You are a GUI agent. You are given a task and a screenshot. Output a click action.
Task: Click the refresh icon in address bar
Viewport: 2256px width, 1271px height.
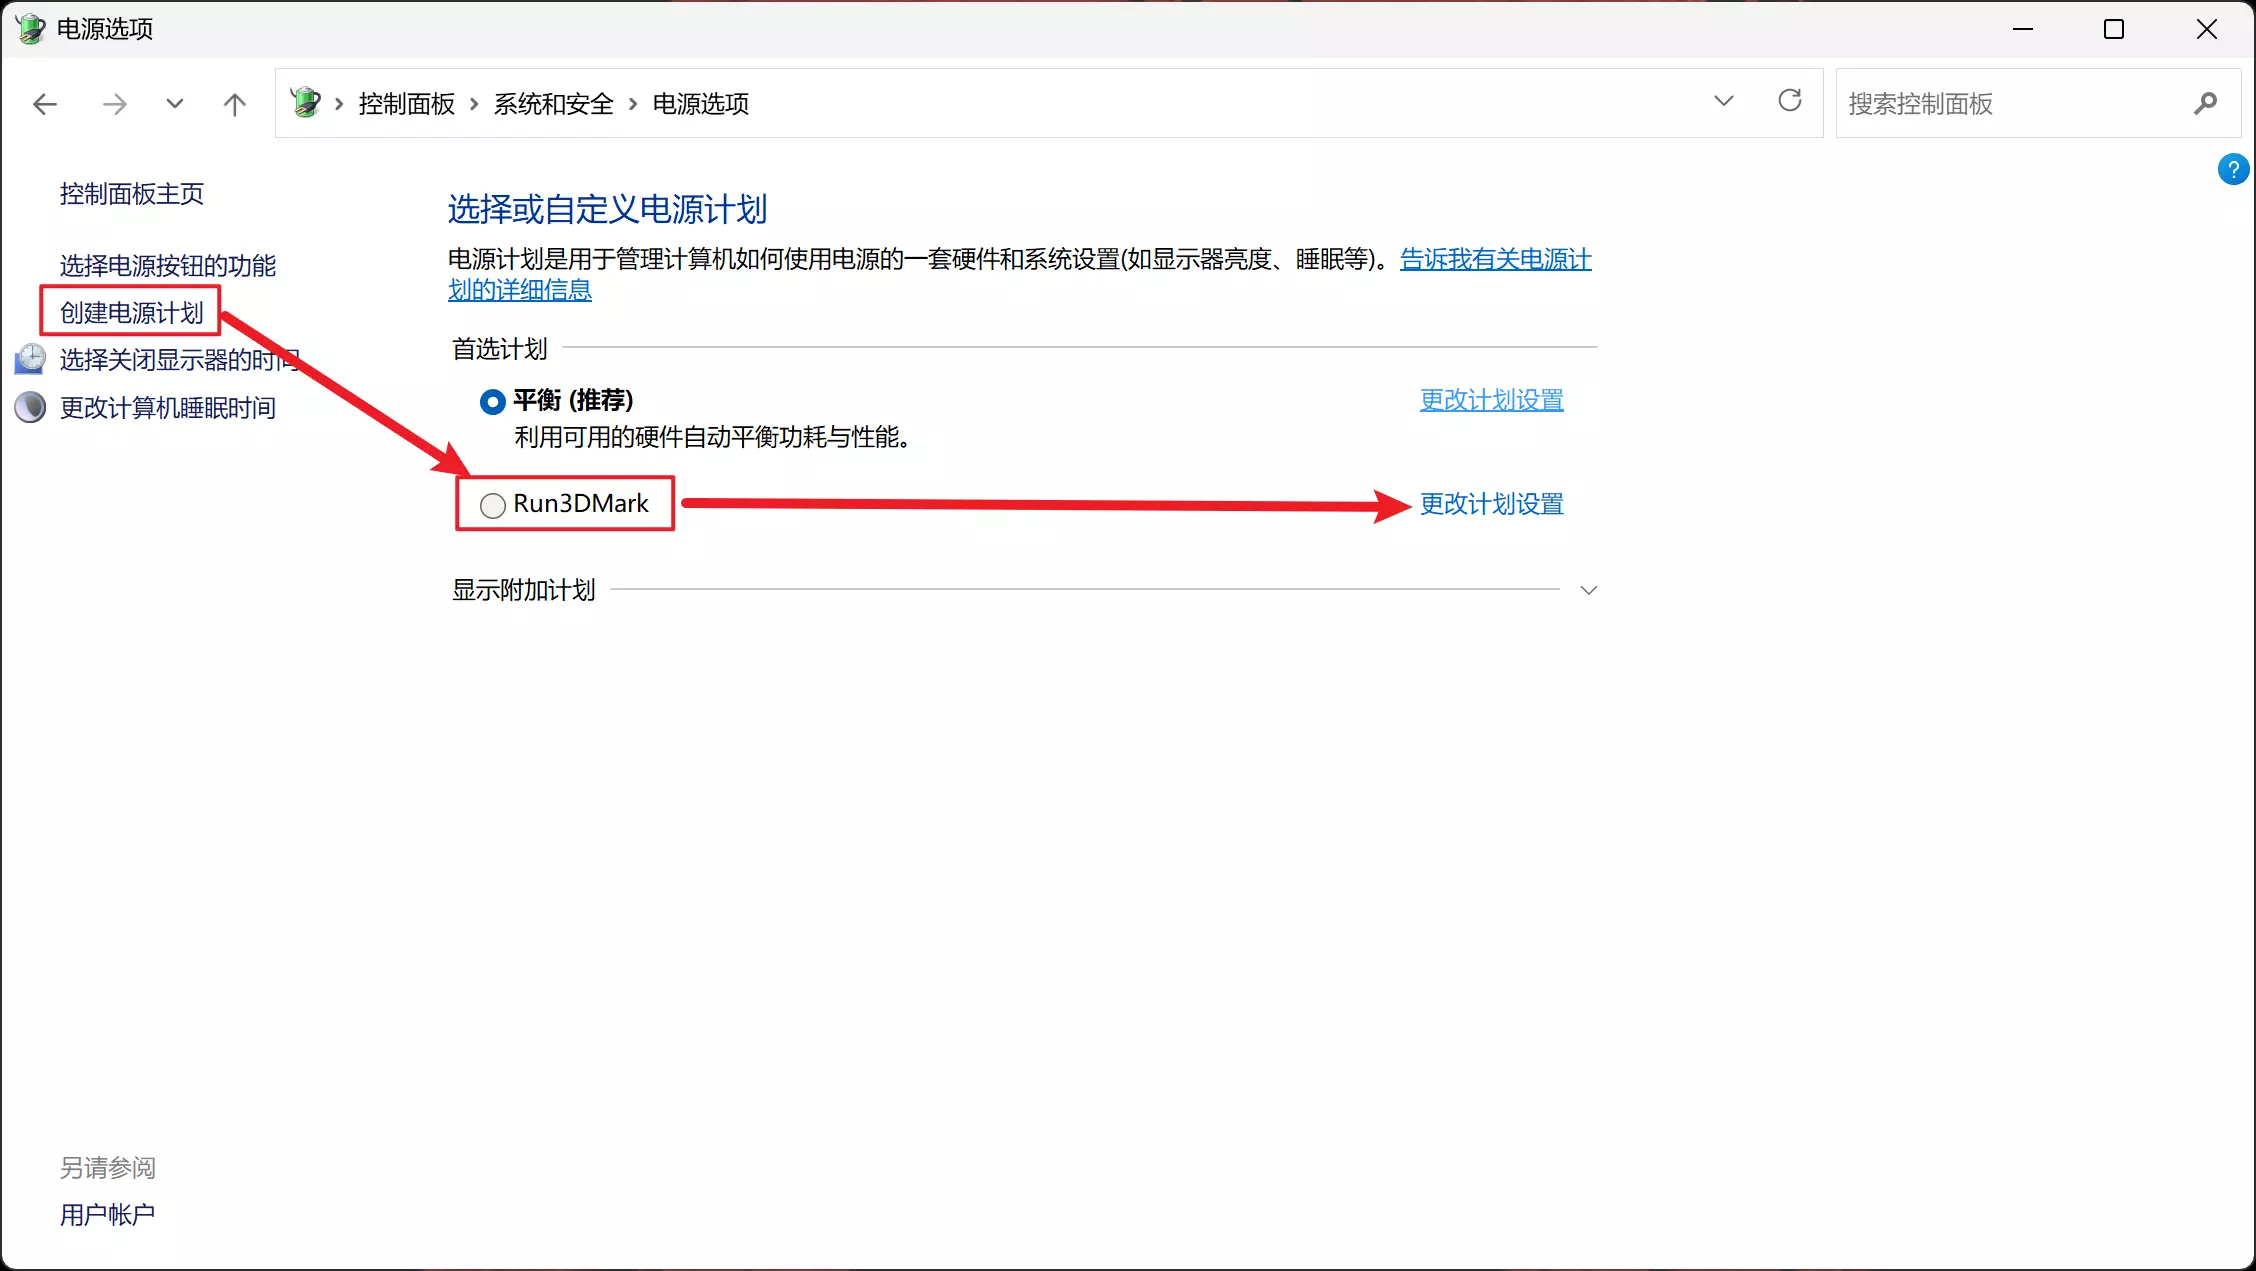(1789, 101)
